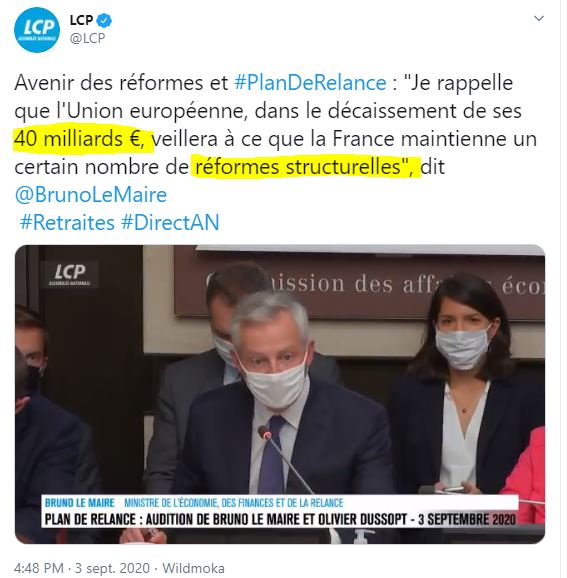Image resolution: width=567 pixels, height=578 pixels.
Task: Click the minister title caption line
Action: tap(234, 502)
